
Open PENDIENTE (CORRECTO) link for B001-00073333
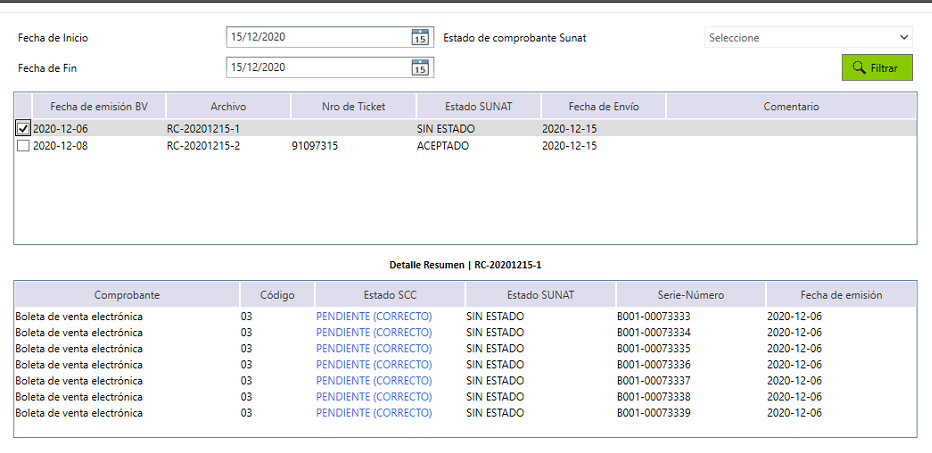374,317
